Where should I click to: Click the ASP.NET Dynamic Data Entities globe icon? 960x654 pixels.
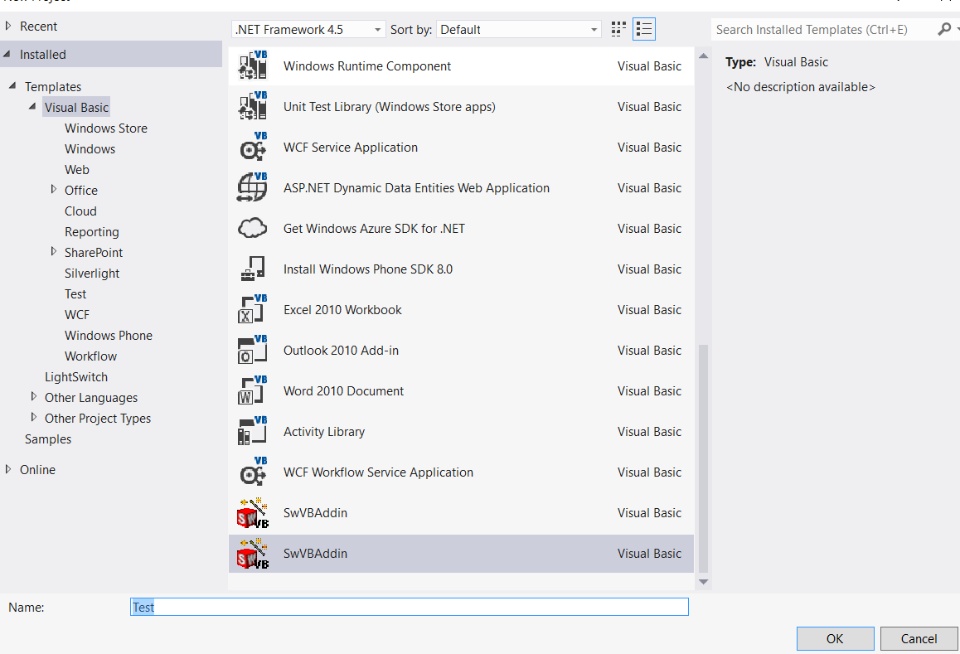[252, 187]
